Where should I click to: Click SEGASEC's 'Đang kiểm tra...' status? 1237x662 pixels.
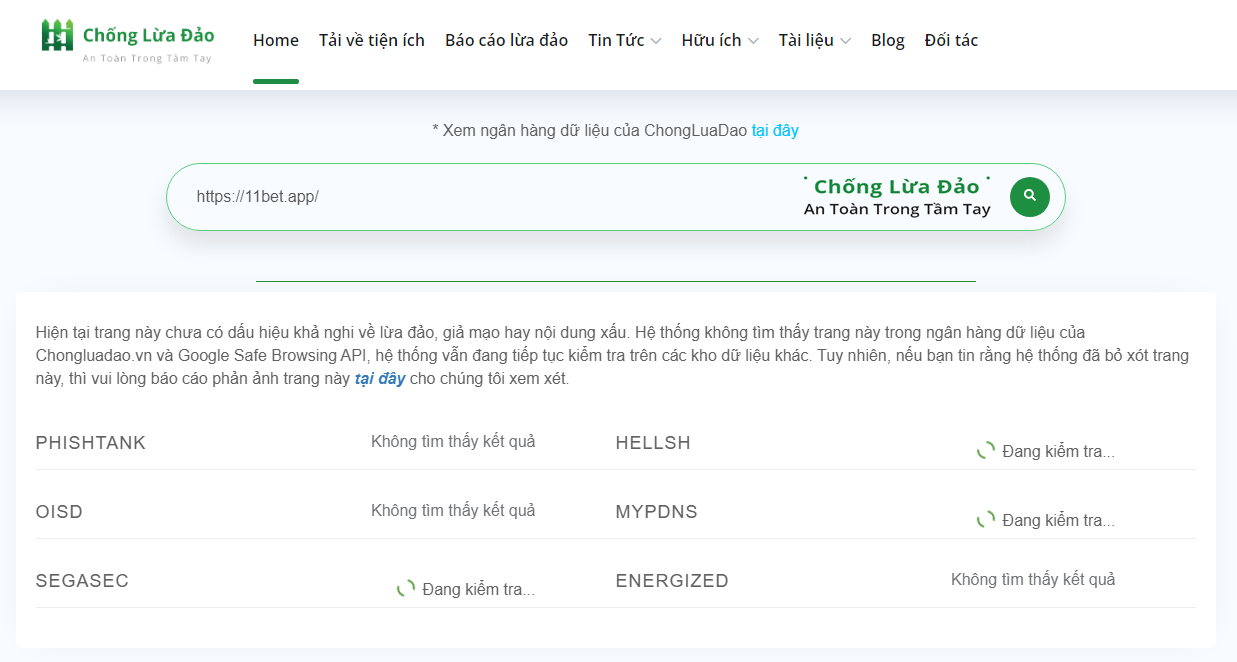[x=478, y=589]
